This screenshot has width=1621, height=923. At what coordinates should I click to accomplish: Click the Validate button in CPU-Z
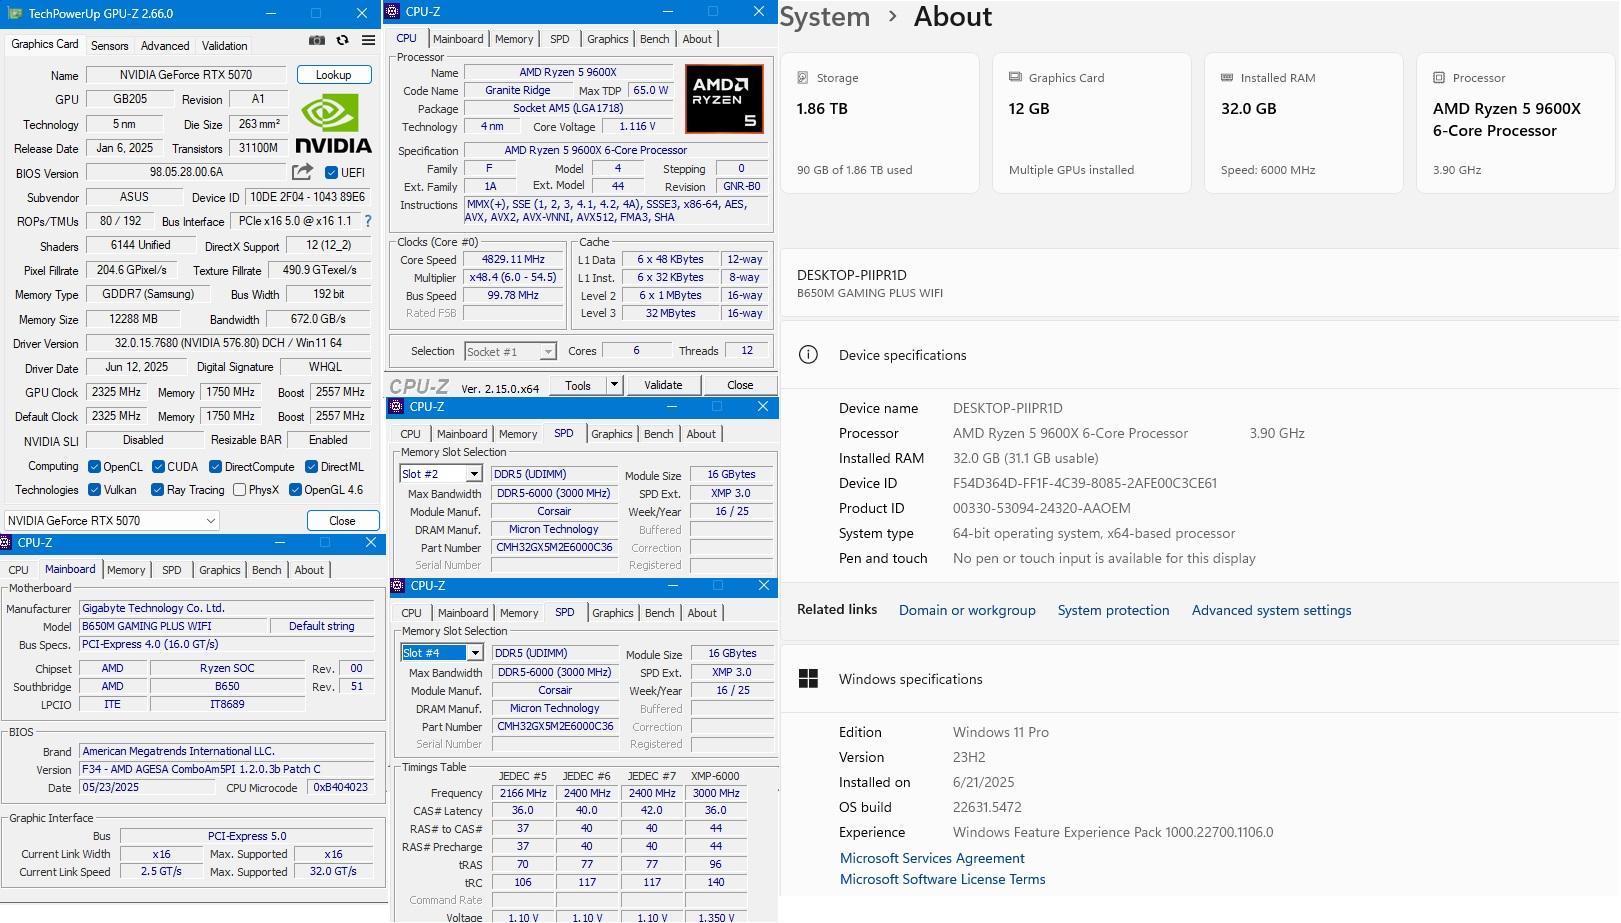pyautogui.click(x=663, y=385)
